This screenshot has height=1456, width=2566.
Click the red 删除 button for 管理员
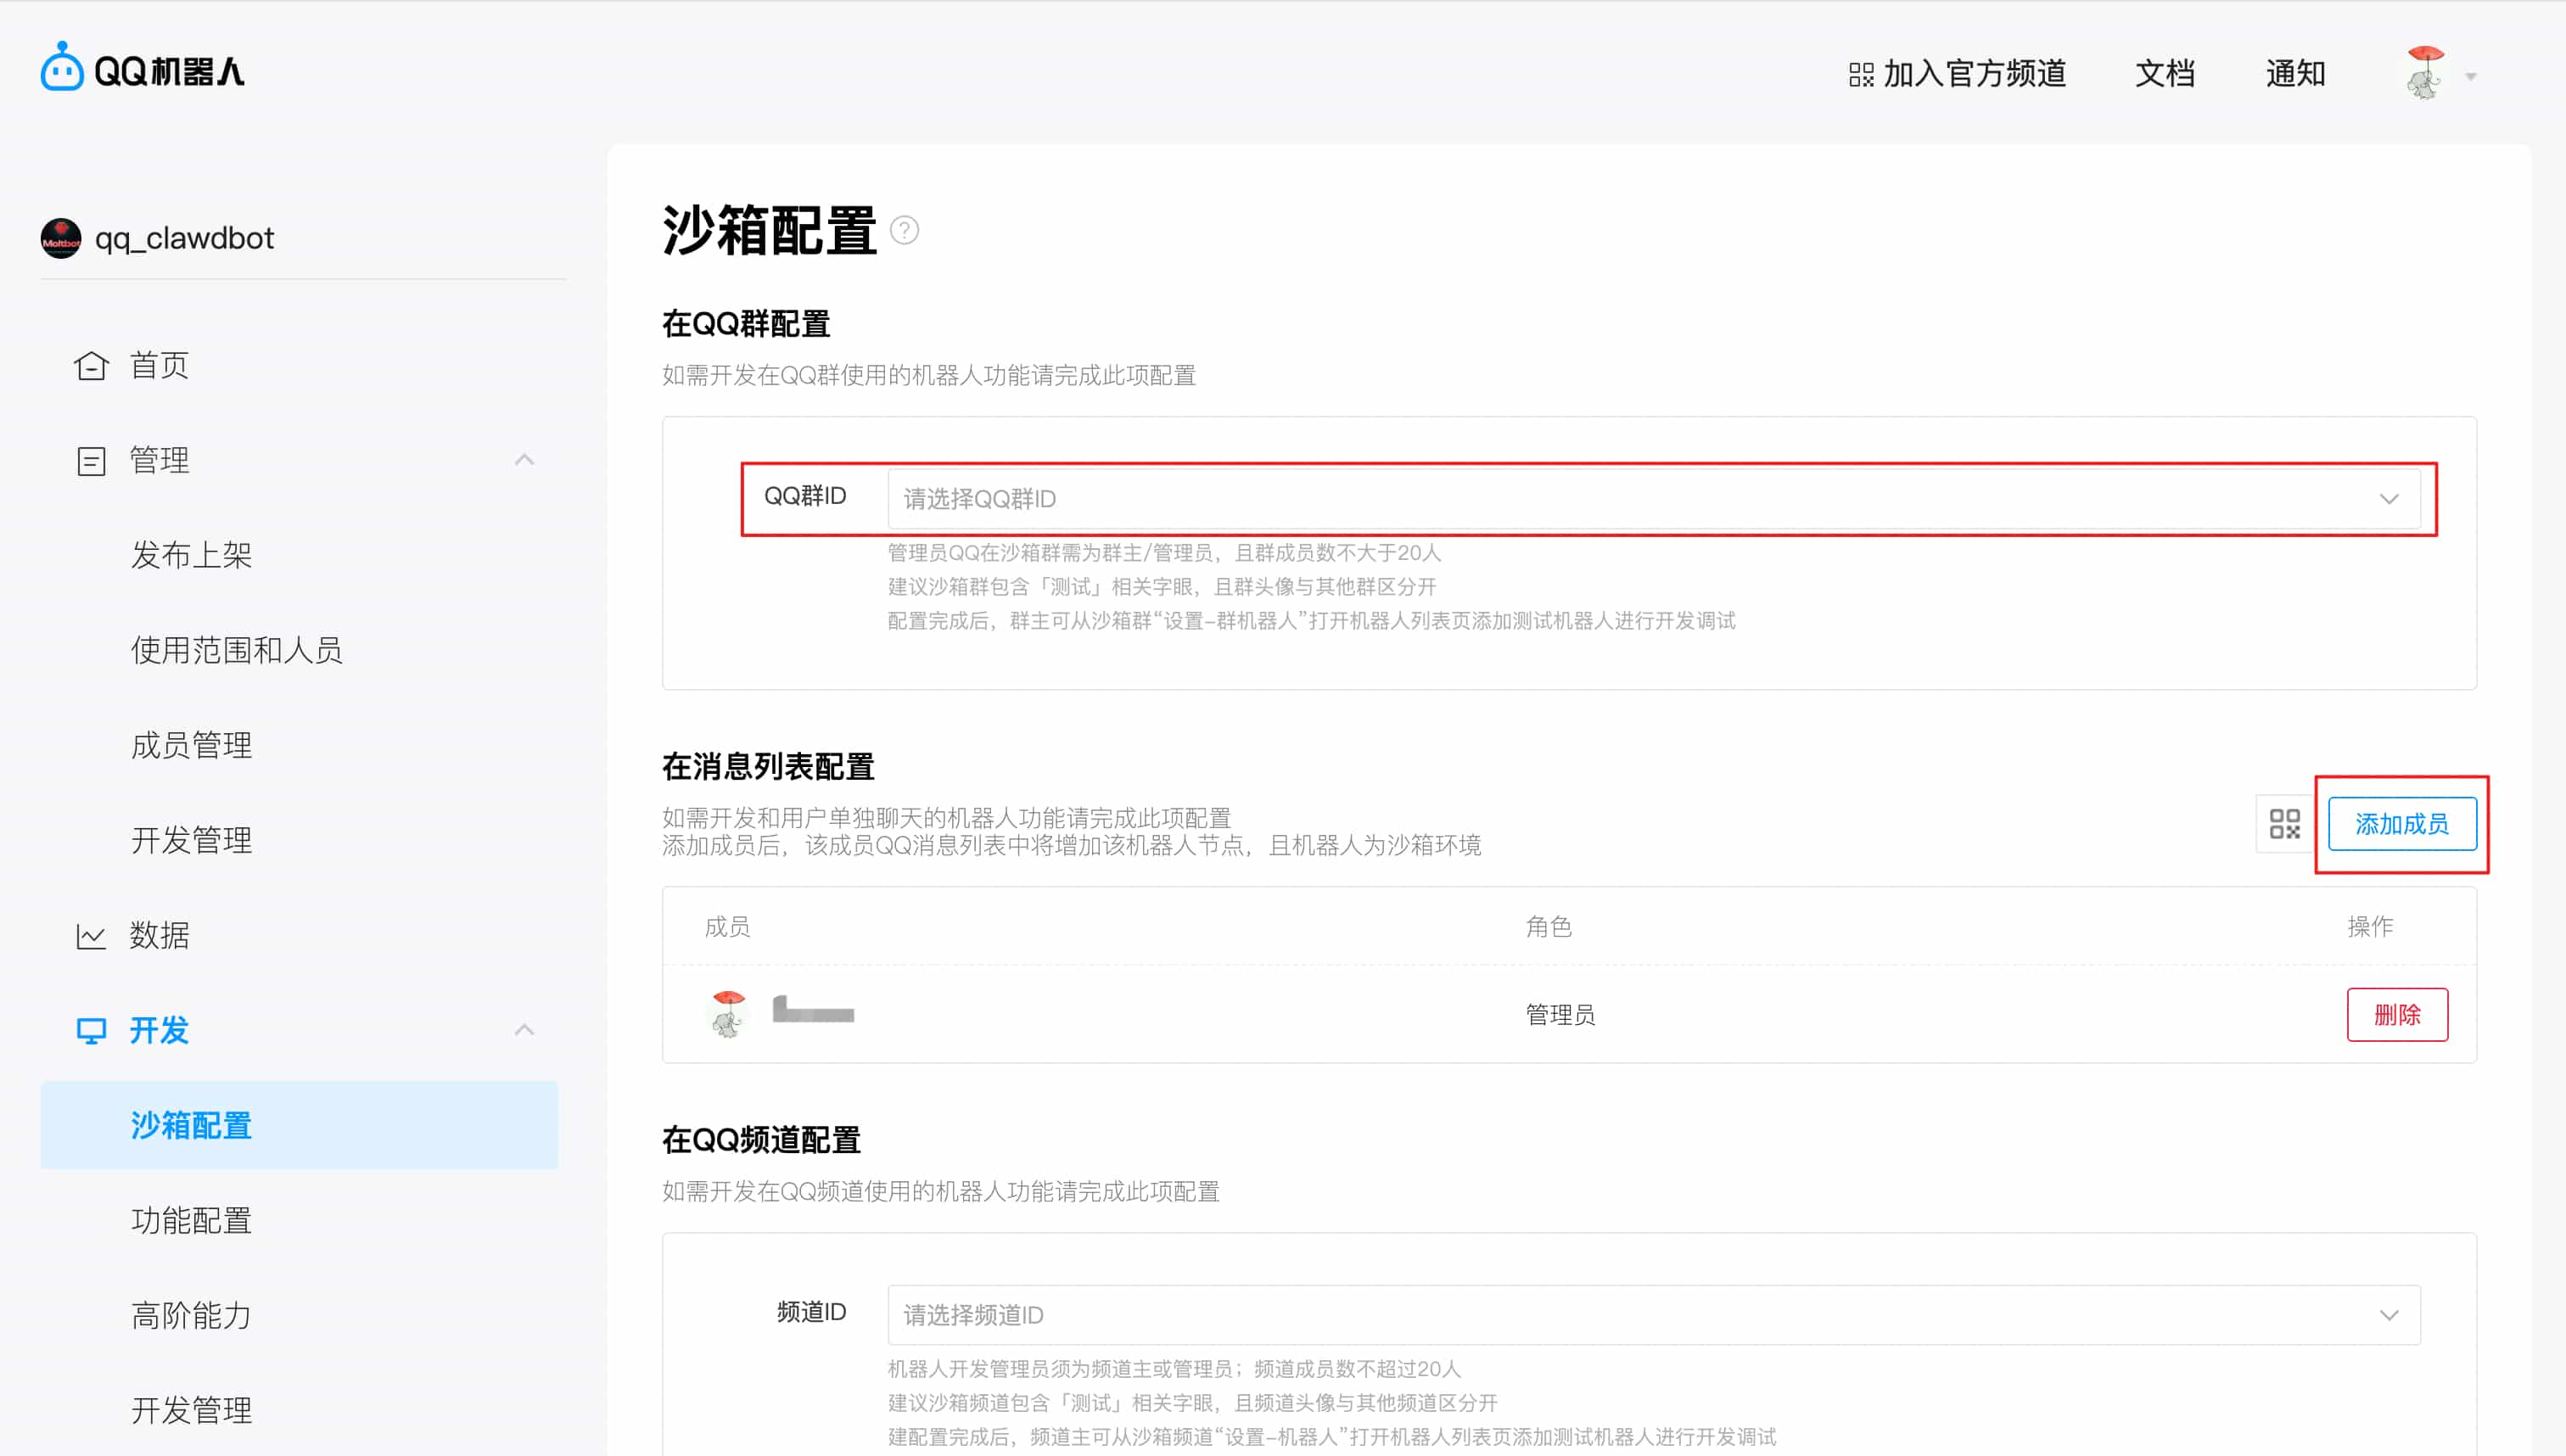click(2397, 1014)
